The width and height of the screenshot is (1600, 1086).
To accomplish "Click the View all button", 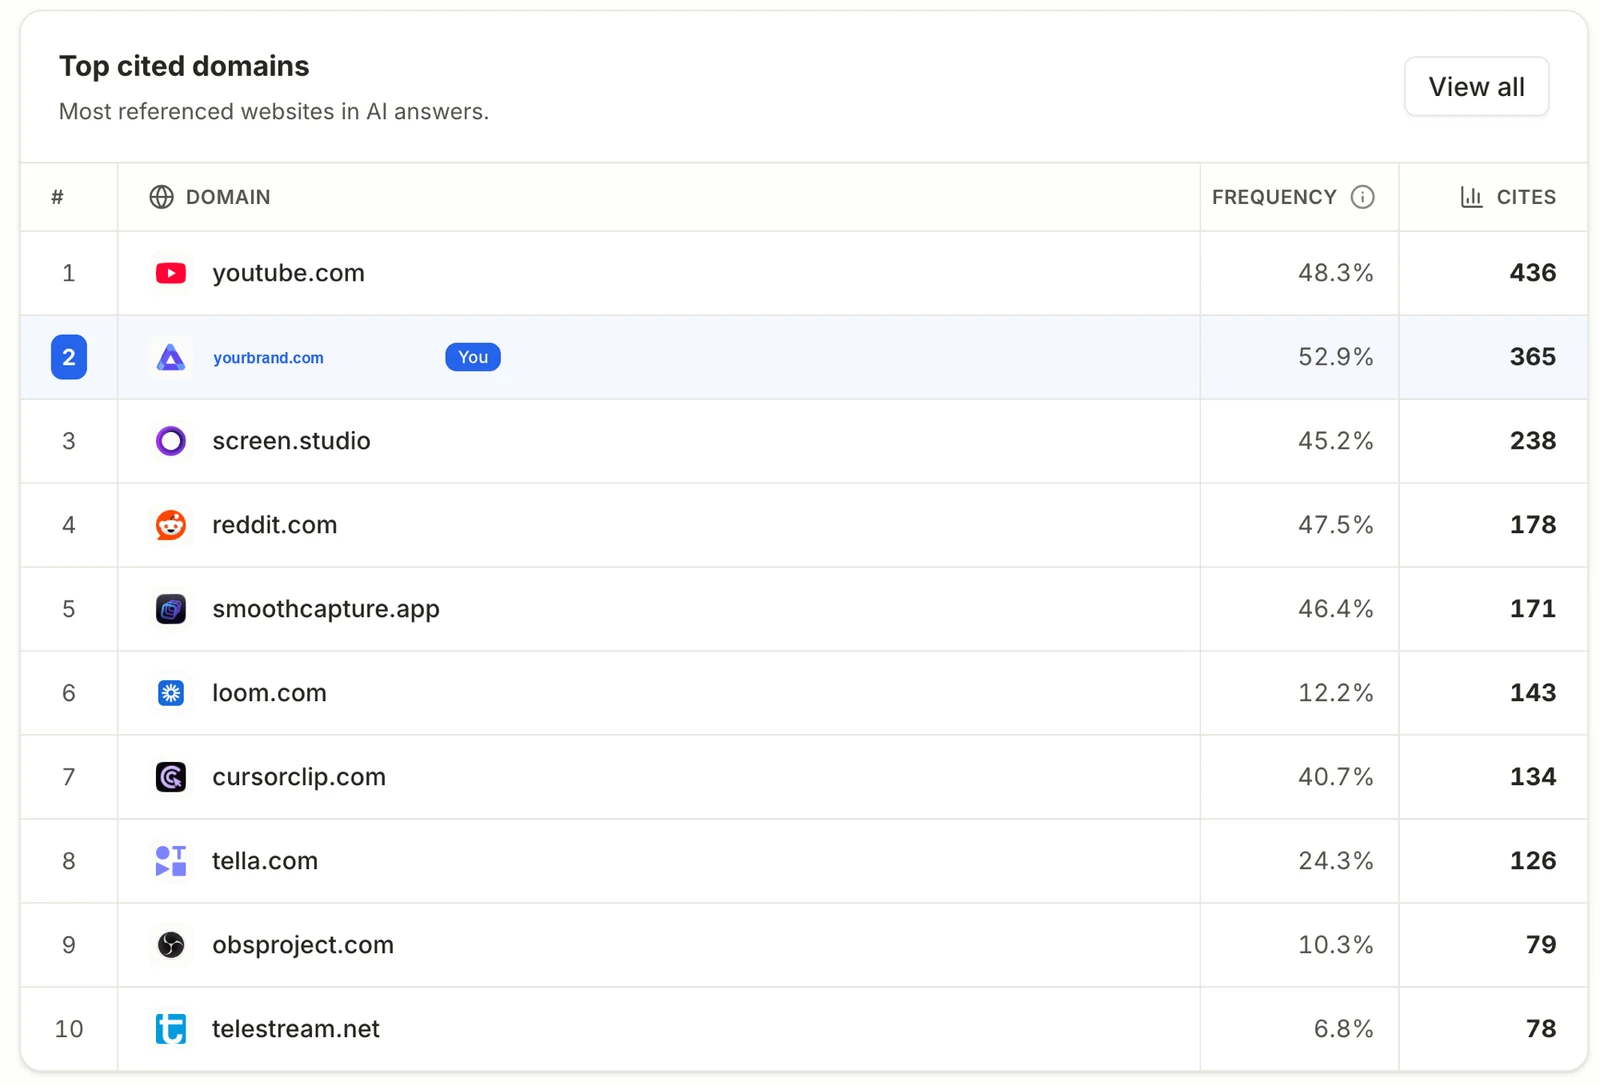I will [1476, 87].
